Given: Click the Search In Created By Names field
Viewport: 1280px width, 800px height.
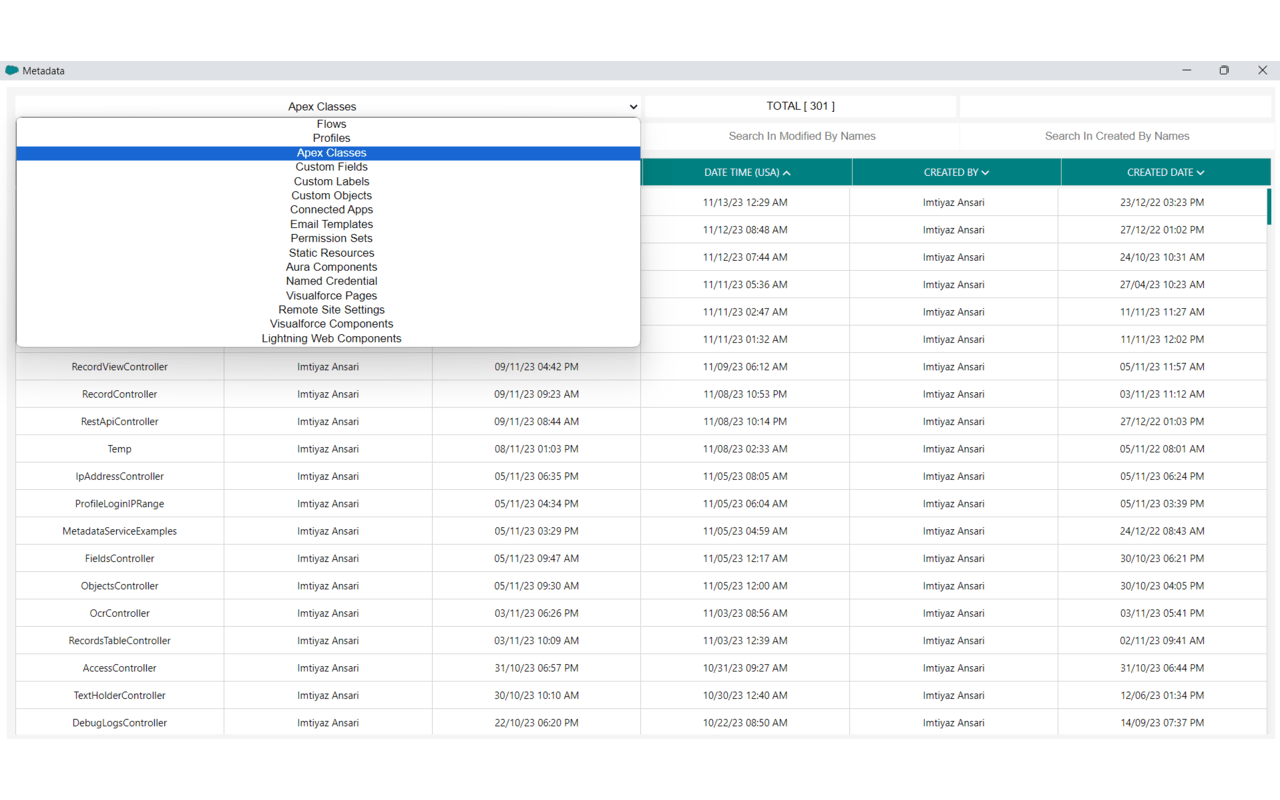Looking at the screenshot, I should [x=1117, y=136].
